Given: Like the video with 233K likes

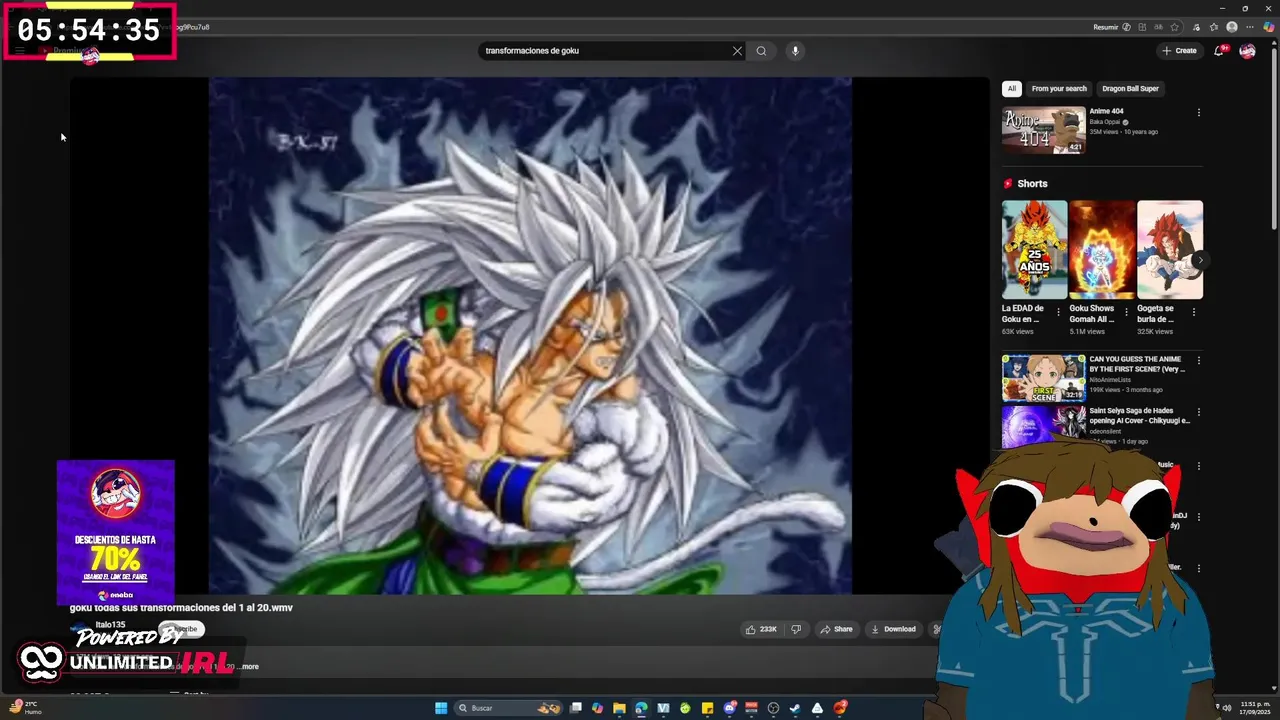Looking at the screenshot, I should click(761, 629).
